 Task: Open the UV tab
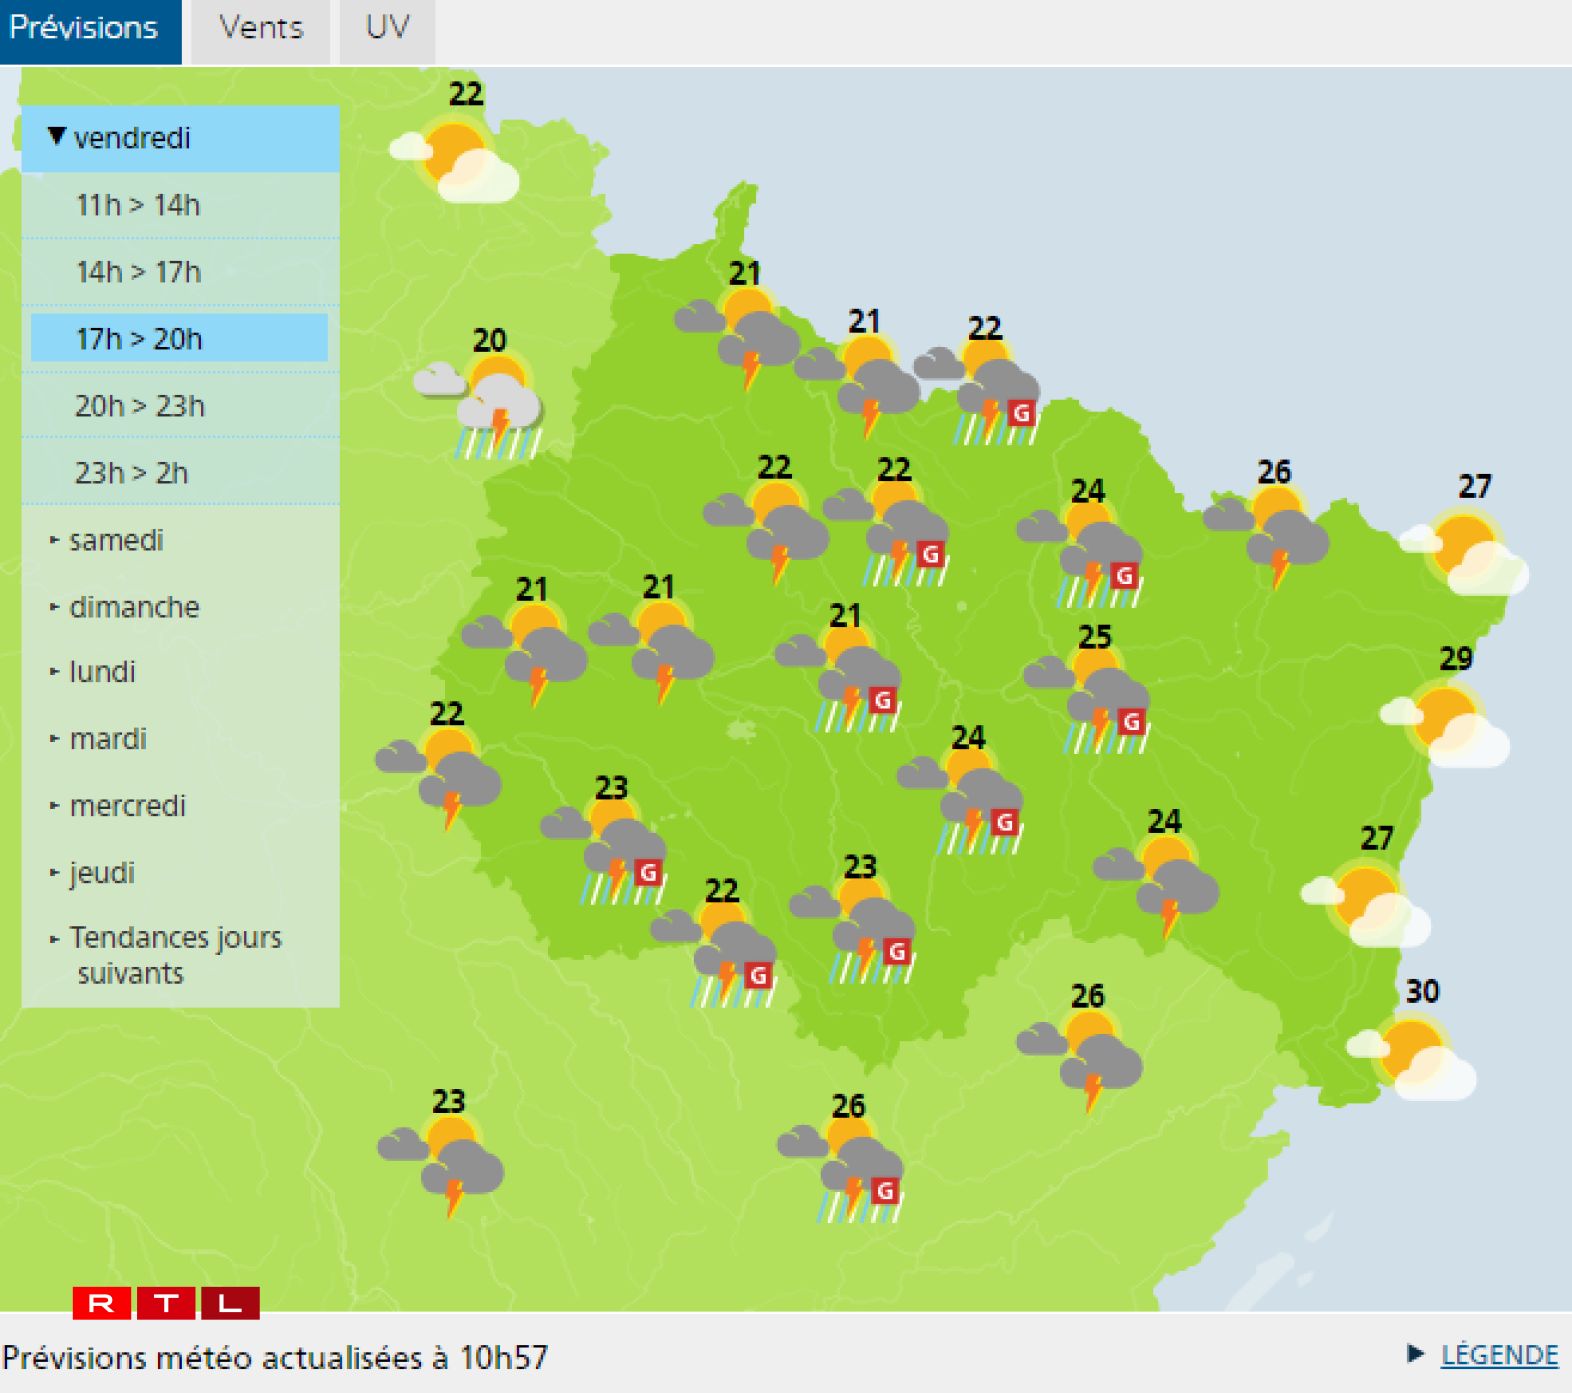click(387, 28)
